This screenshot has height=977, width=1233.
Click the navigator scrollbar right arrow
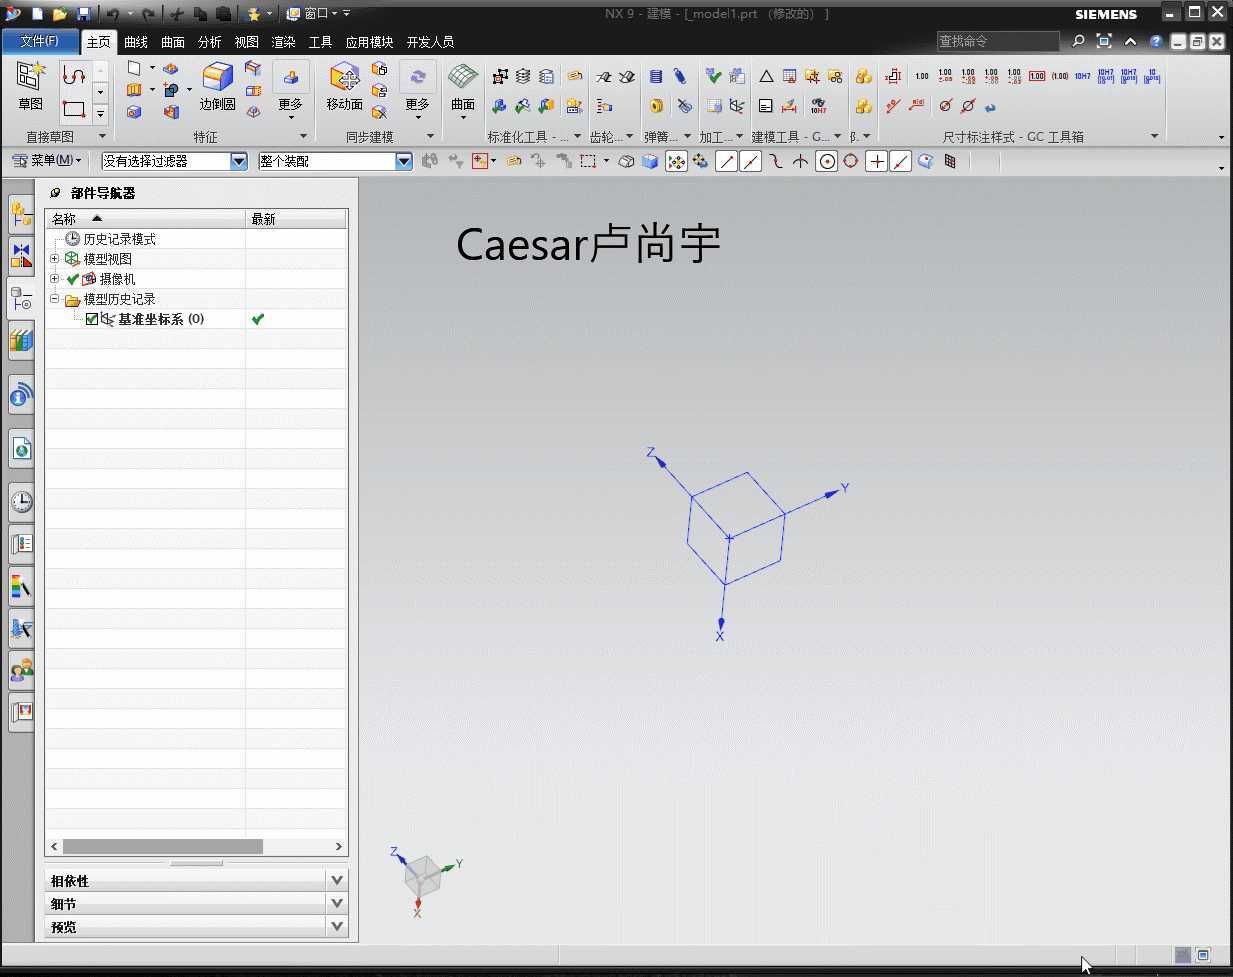339,846
